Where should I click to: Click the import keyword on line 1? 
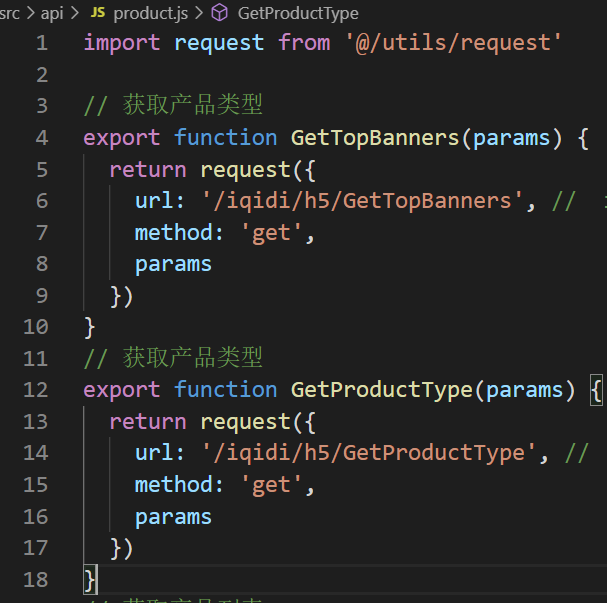tap(122, 42)
